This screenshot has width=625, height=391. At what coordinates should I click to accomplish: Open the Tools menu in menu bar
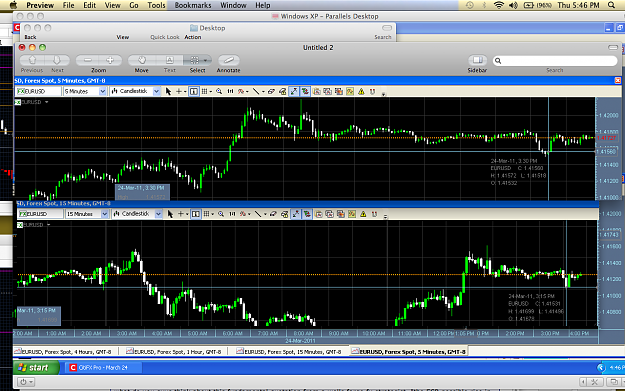(x=156, y=5)
